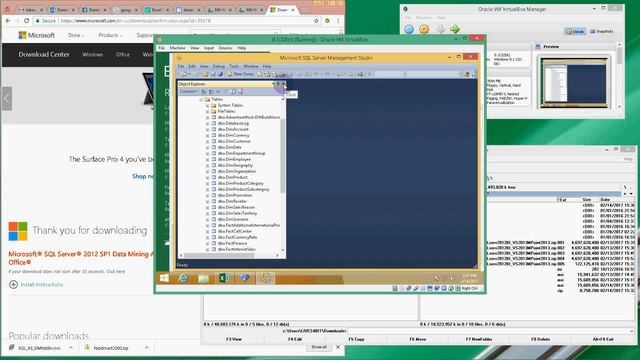
Task: Click the Save All icon in SSMS toolbar
Action: pyautogui.click(x=220, y=74)
